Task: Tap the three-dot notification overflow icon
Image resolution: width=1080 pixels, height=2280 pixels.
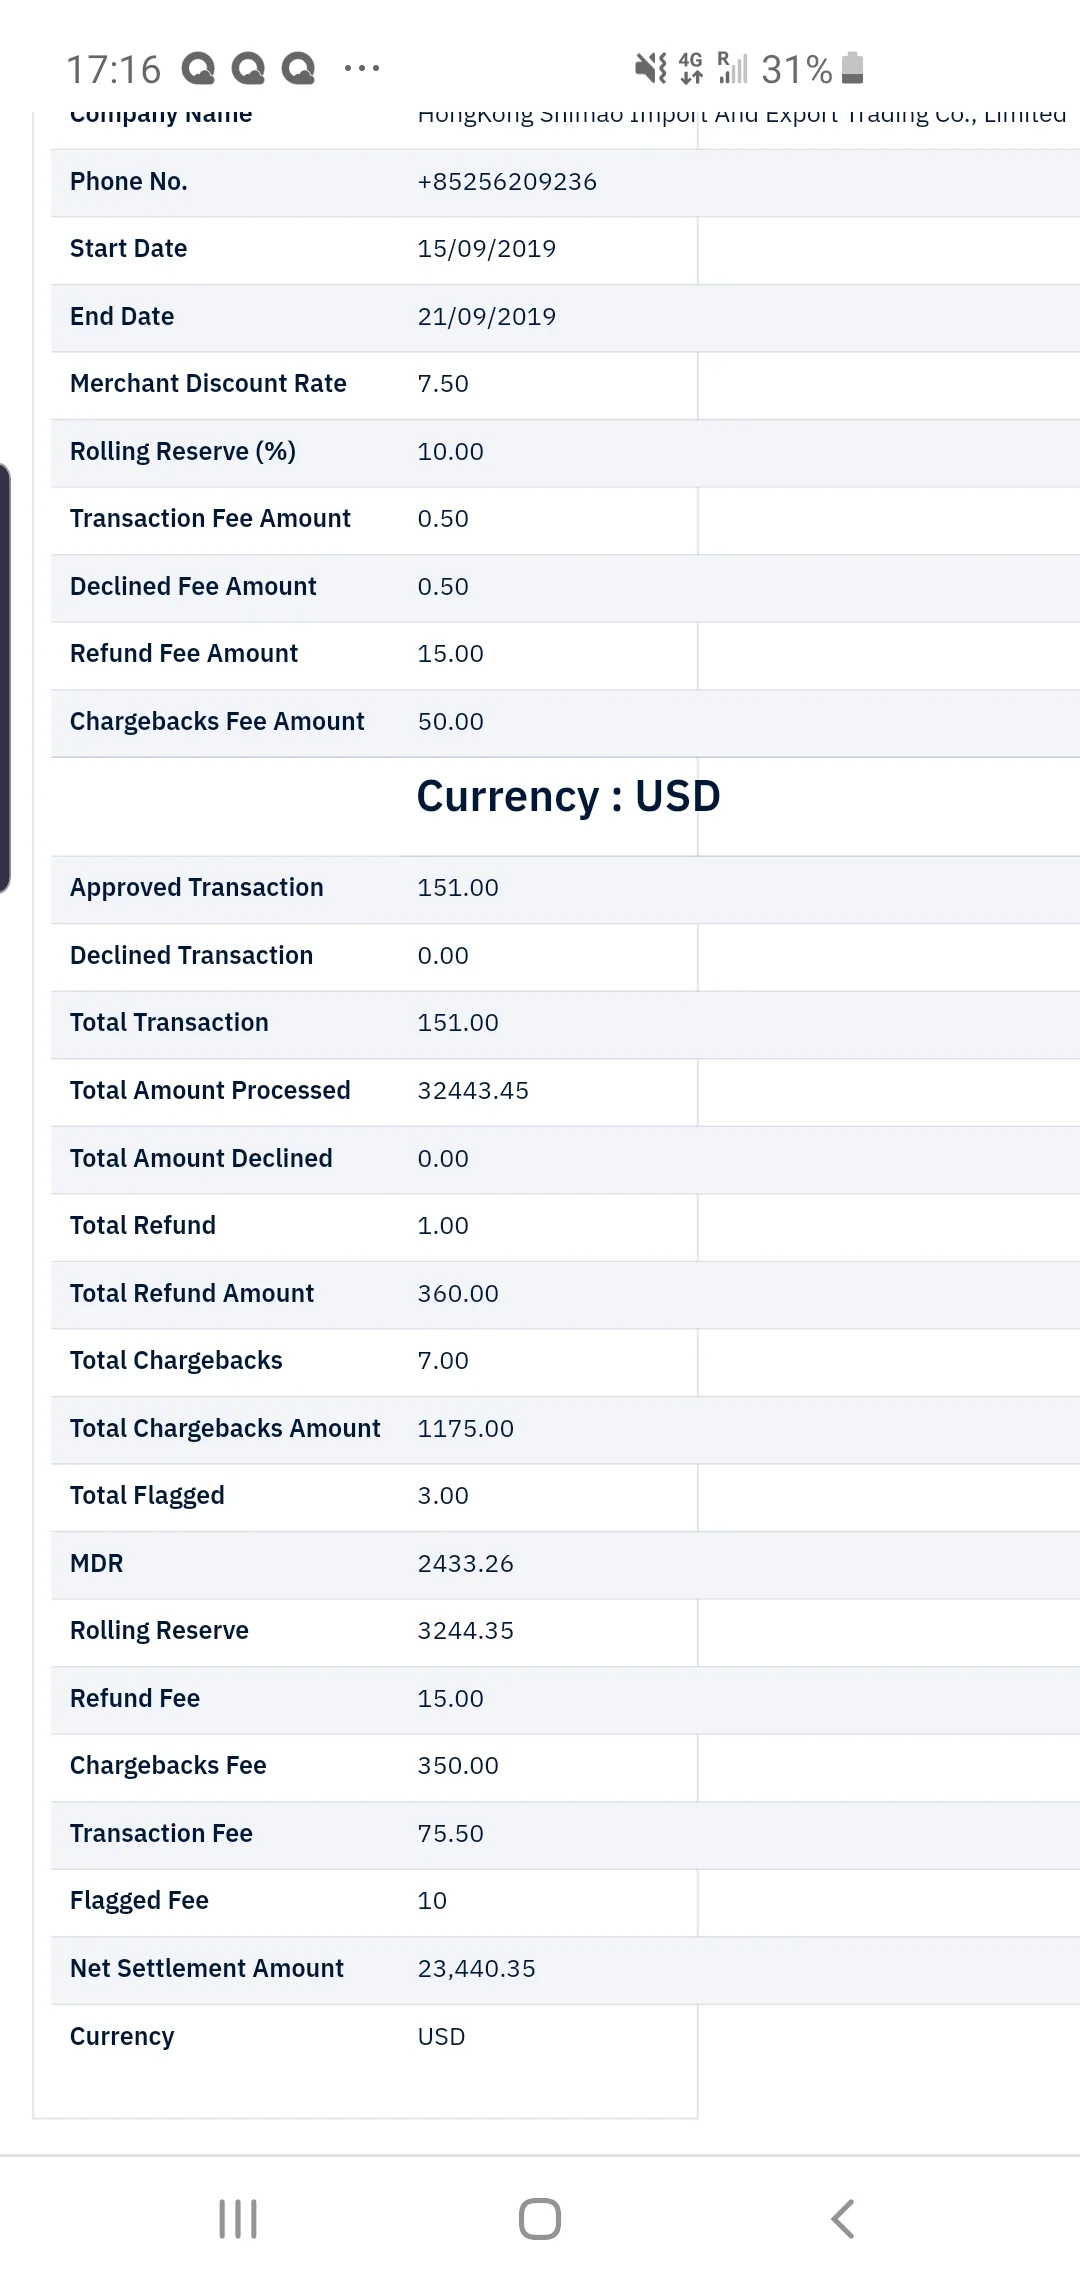Action: pos(361,69)
